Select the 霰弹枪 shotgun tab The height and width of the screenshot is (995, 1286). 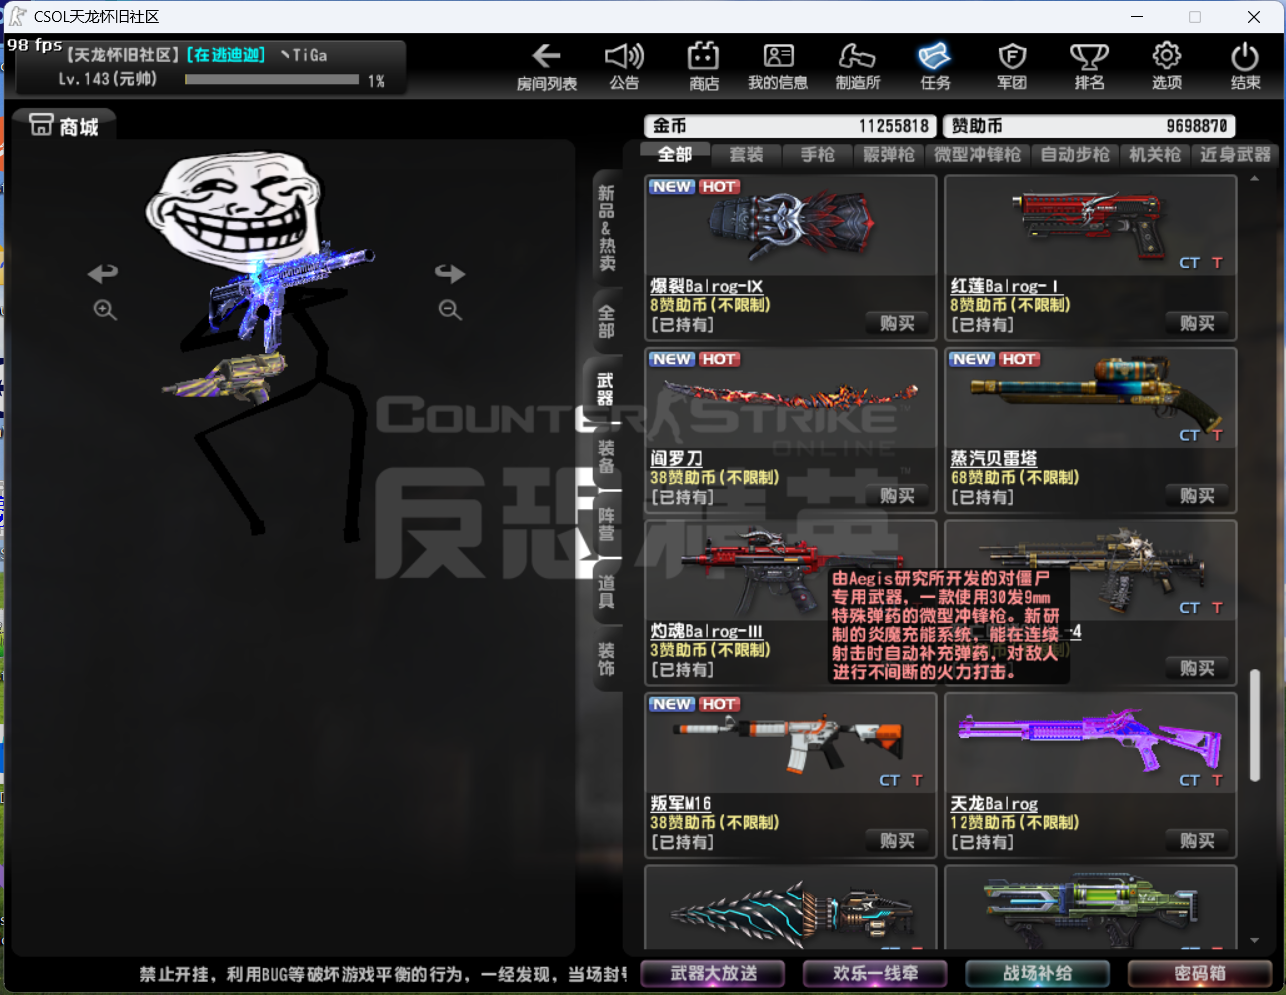pyautogui.click(x=889, y=154)
